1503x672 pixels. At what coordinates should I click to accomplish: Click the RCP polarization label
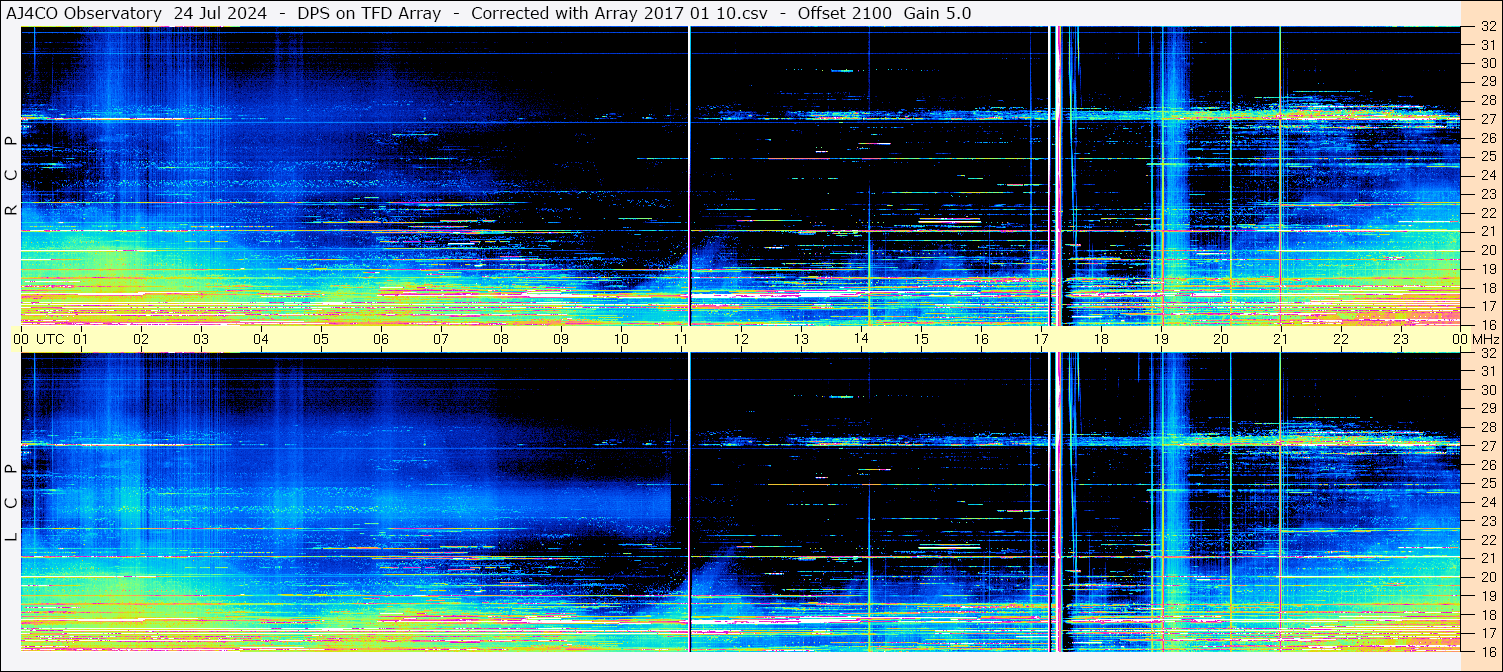(11, 176)
